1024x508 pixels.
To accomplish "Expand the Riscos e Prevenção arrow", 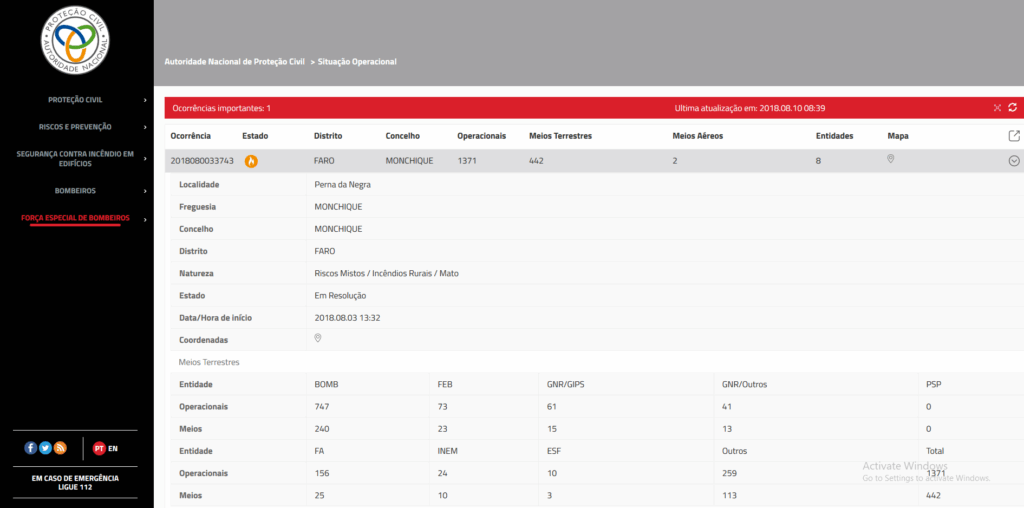I will pyautogui.click(x=145, y=127).
